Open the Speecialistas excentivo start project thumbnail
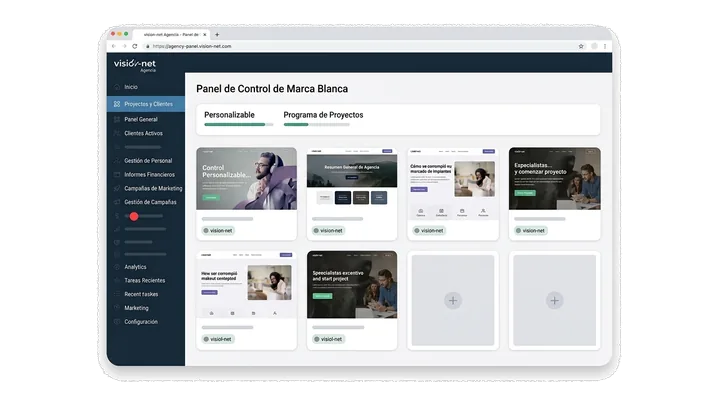Image resolution: width=720 pixels, height=405 pixels. click(352, 285)
